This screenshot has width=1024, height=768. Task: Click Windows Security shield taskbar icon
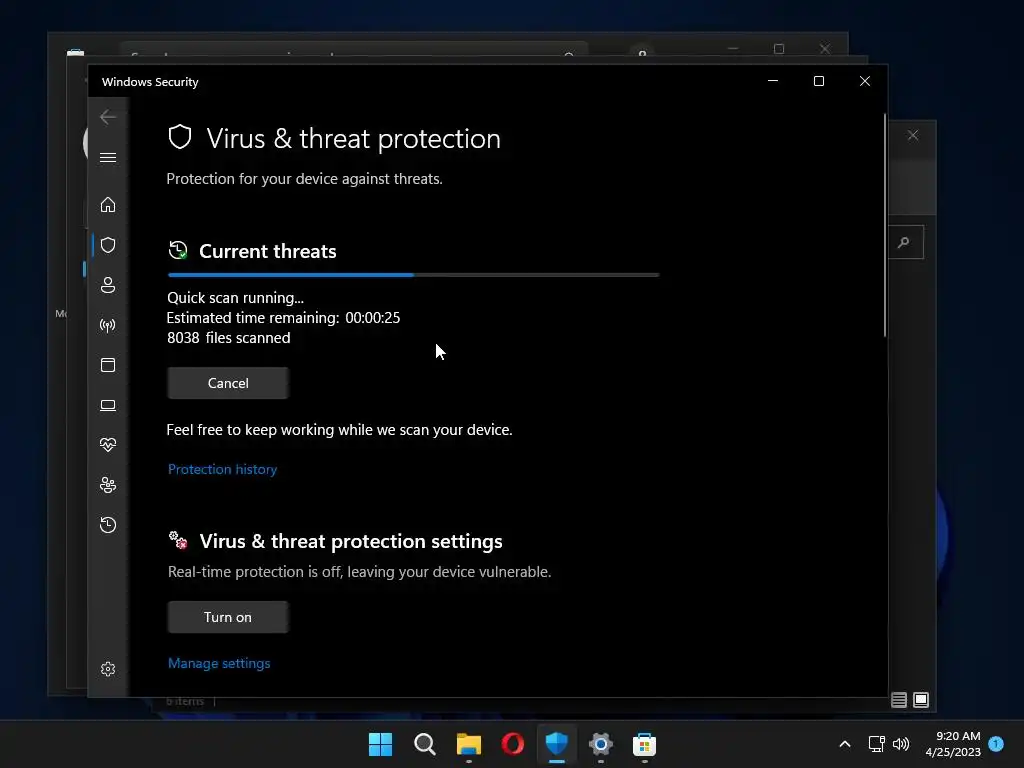coord(556,744)
